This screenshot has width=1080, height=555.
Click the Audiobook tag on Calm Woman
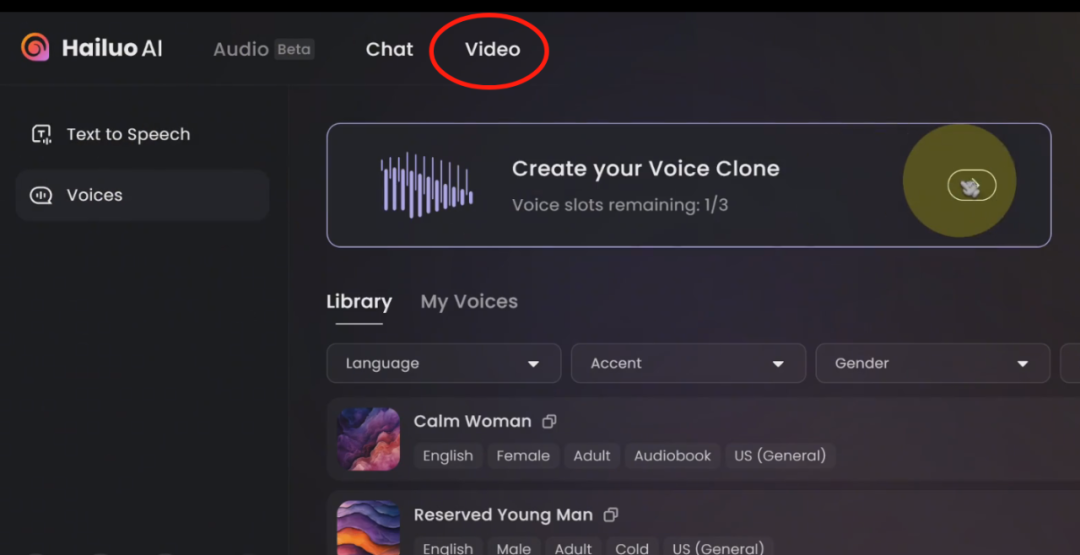tap(672, 456)
